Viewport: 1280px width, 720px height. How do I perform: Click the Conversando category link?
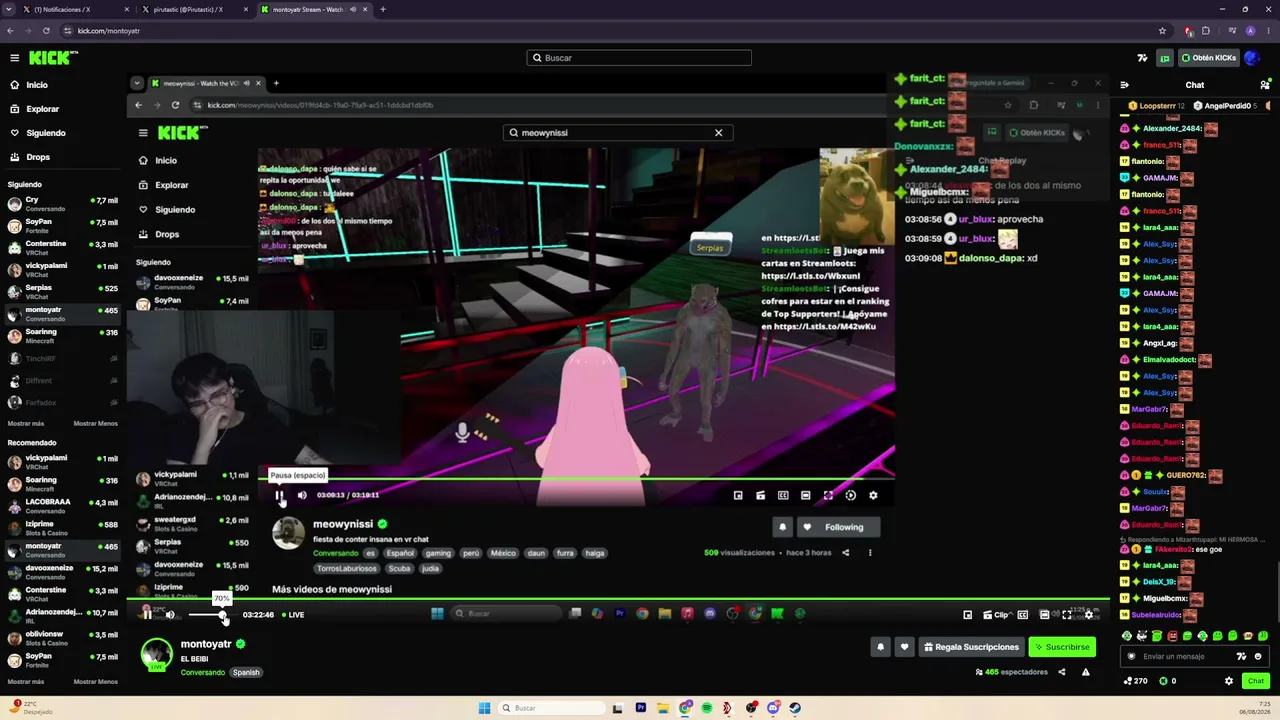point(203,672)
